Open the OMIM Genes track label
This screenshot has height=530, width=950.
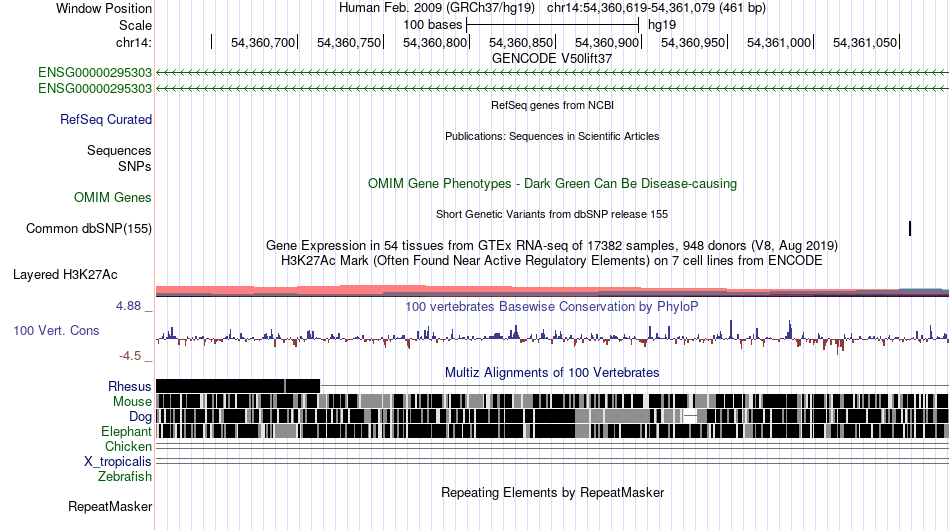(112, 197)
